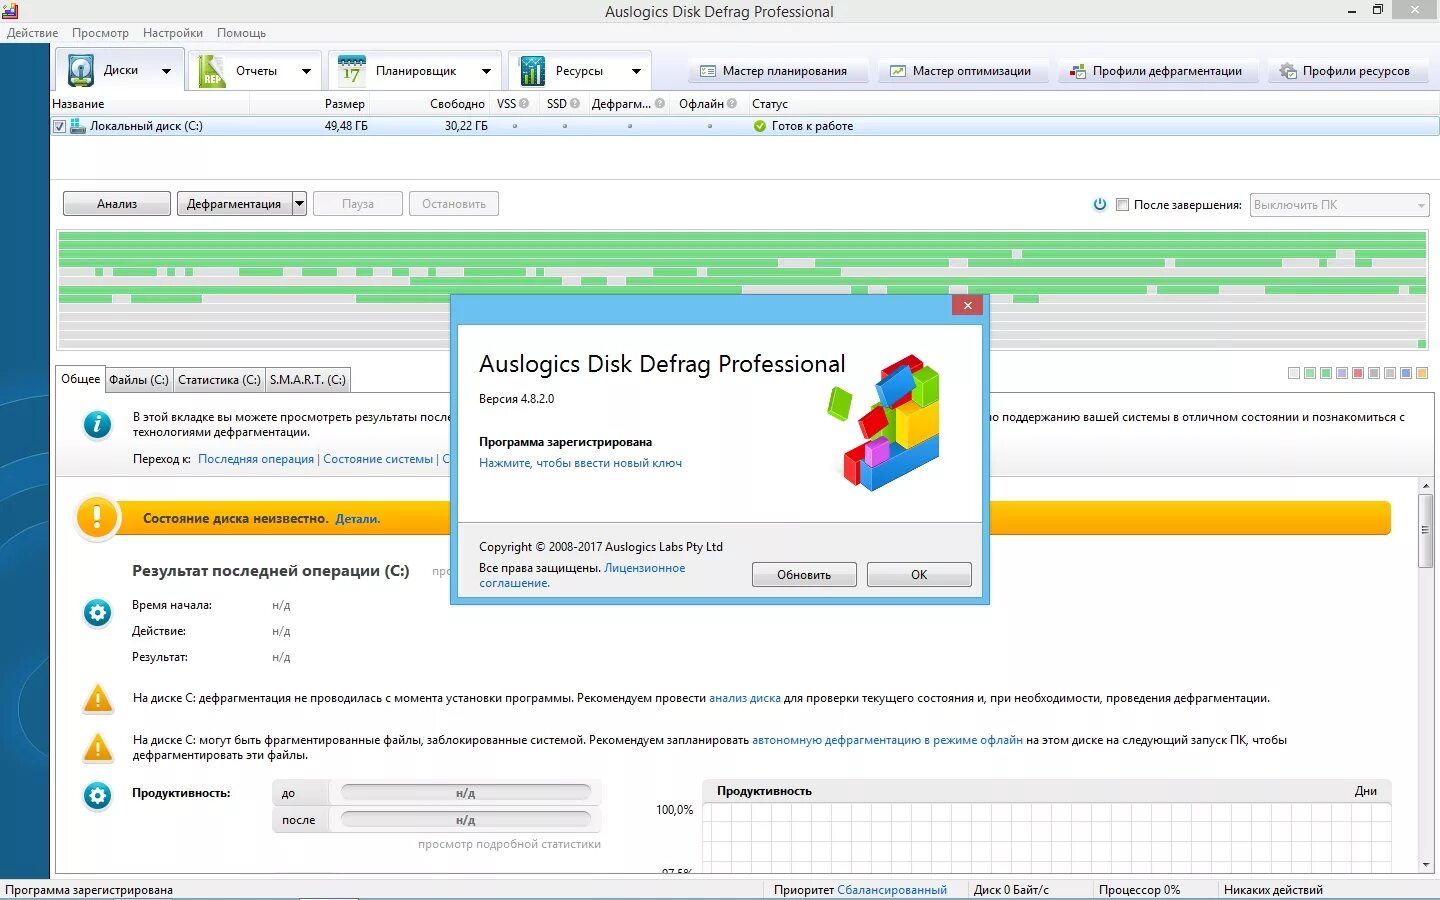1440x900 pixels.
Task: Open the Лицензионное соглашение link
Action: [582, 575]
